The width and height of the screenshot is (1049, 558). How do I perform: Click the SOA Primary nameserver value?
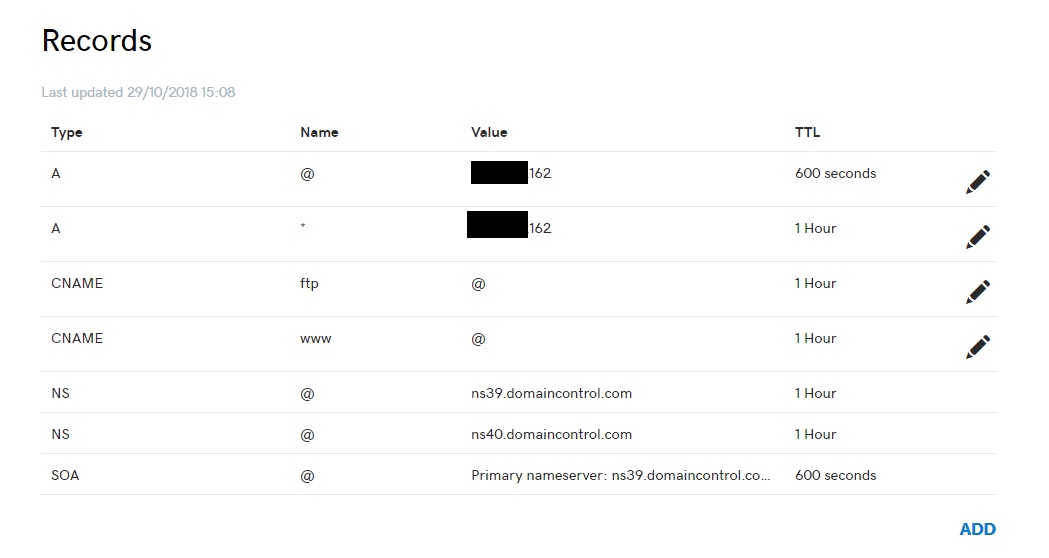tap(620, 475)
